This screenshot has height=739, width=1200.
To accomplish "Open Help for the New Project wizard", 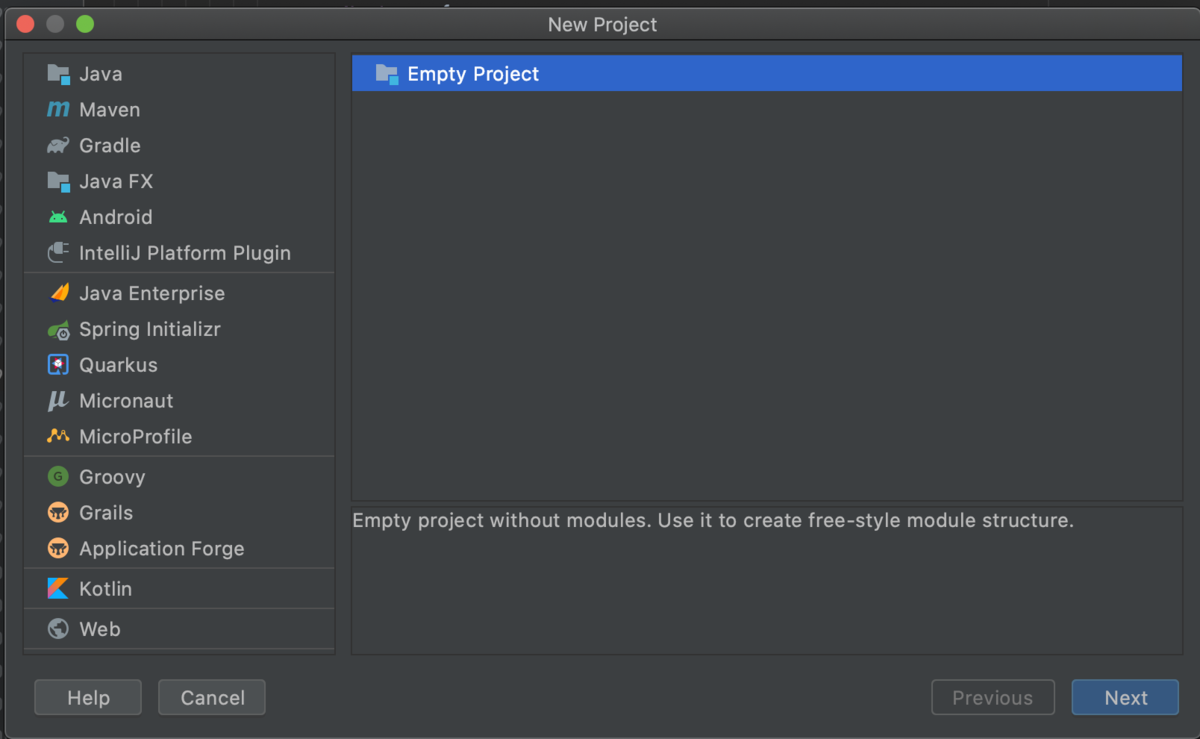I will point(87,697).
